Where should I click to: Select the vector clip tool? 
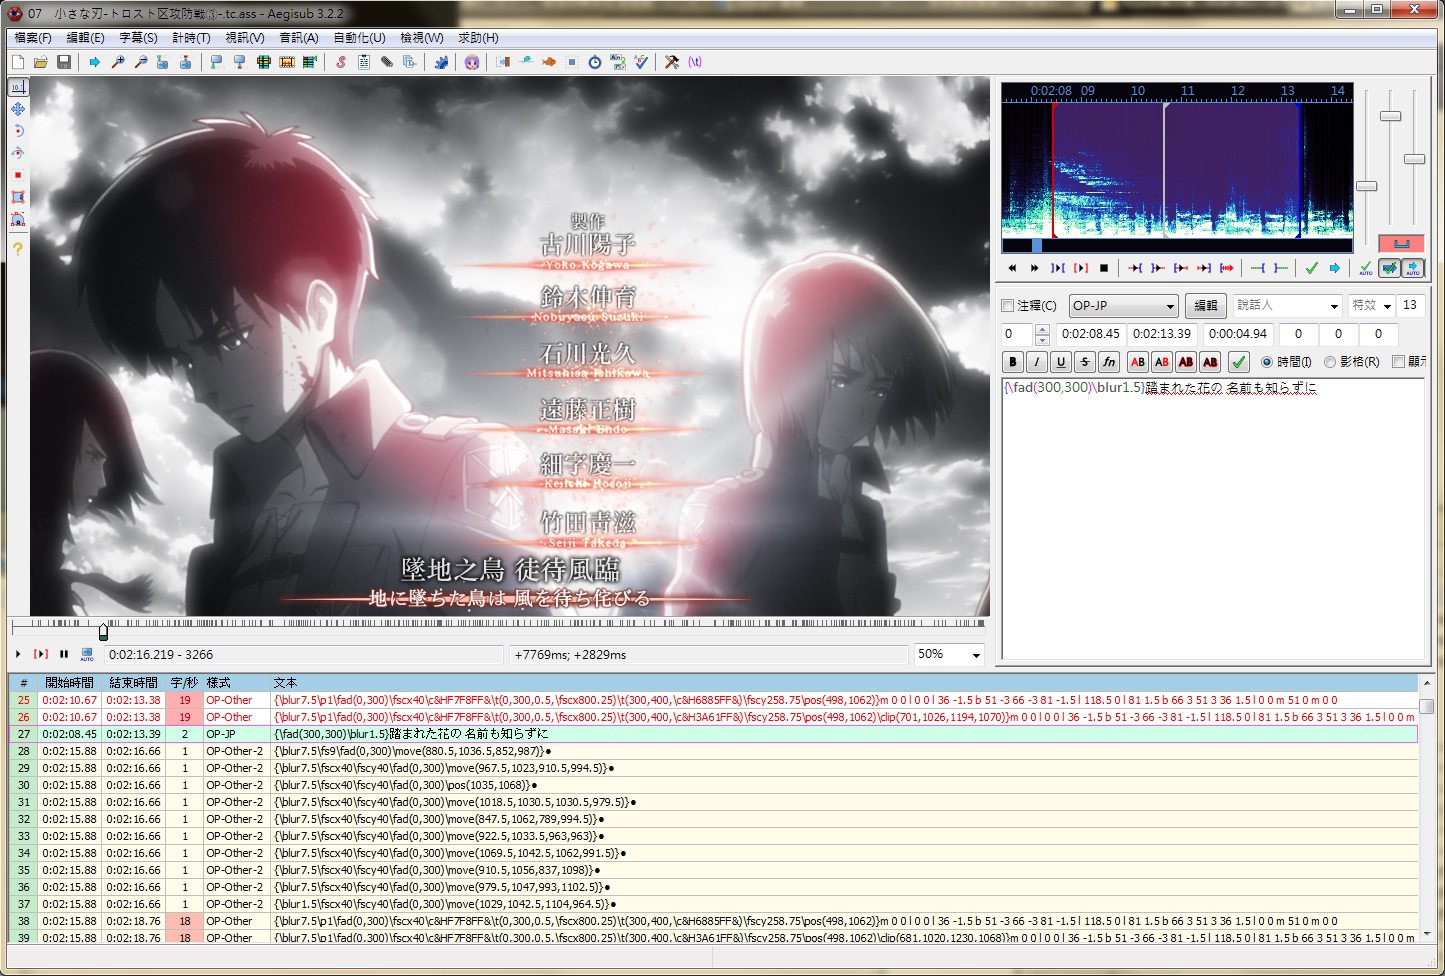pos(18,219)
